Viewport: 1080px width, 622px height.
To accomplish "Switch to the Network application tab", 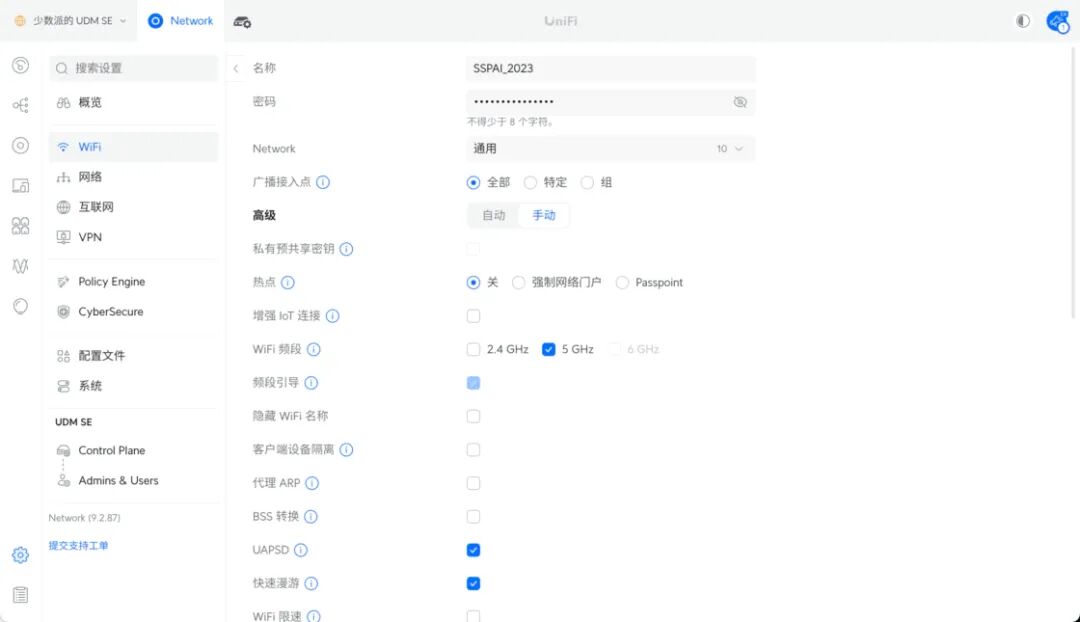I will click(x=180, y=21).
